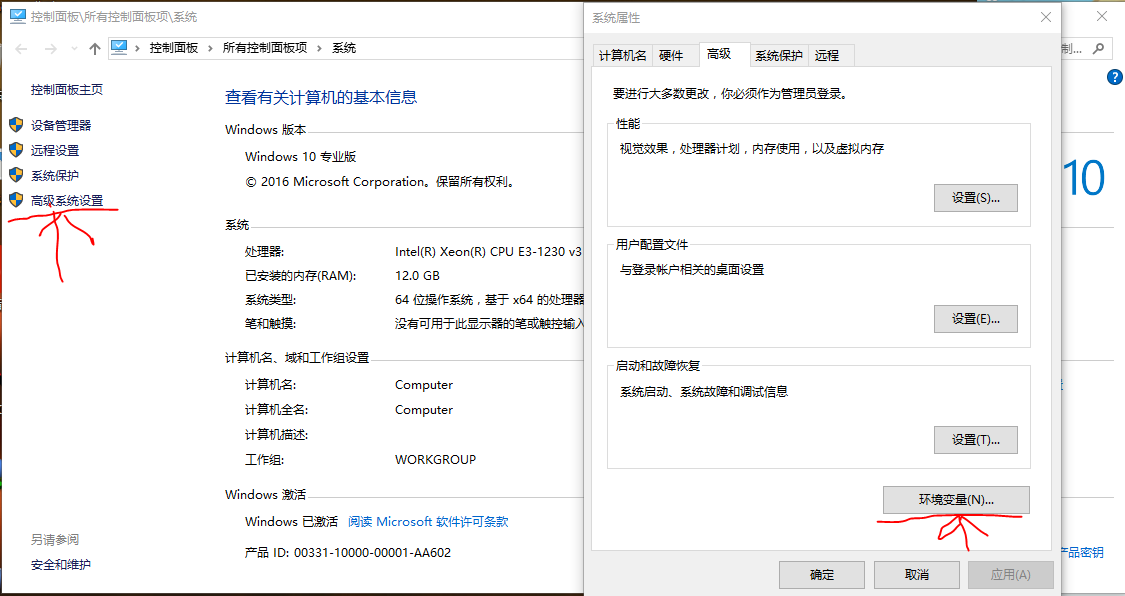Click the search magnifier icon
Image resolution: width=1125 pixels, height=596 pixels.
1098,48
